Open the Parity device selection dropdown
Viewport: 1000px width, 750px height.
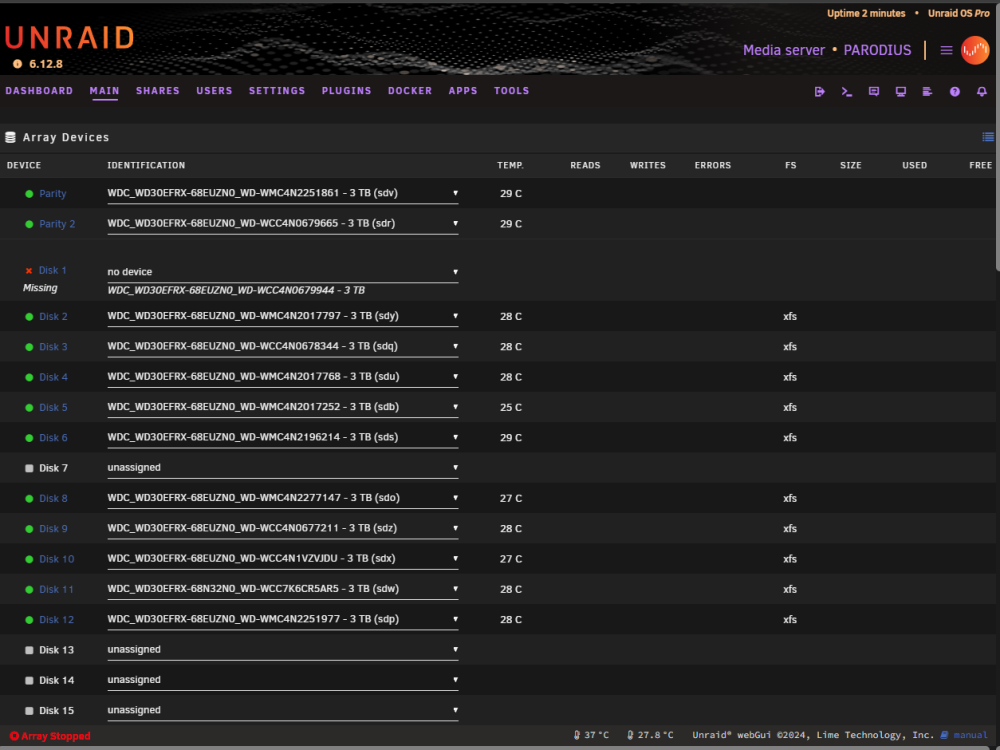coord(283,193)
